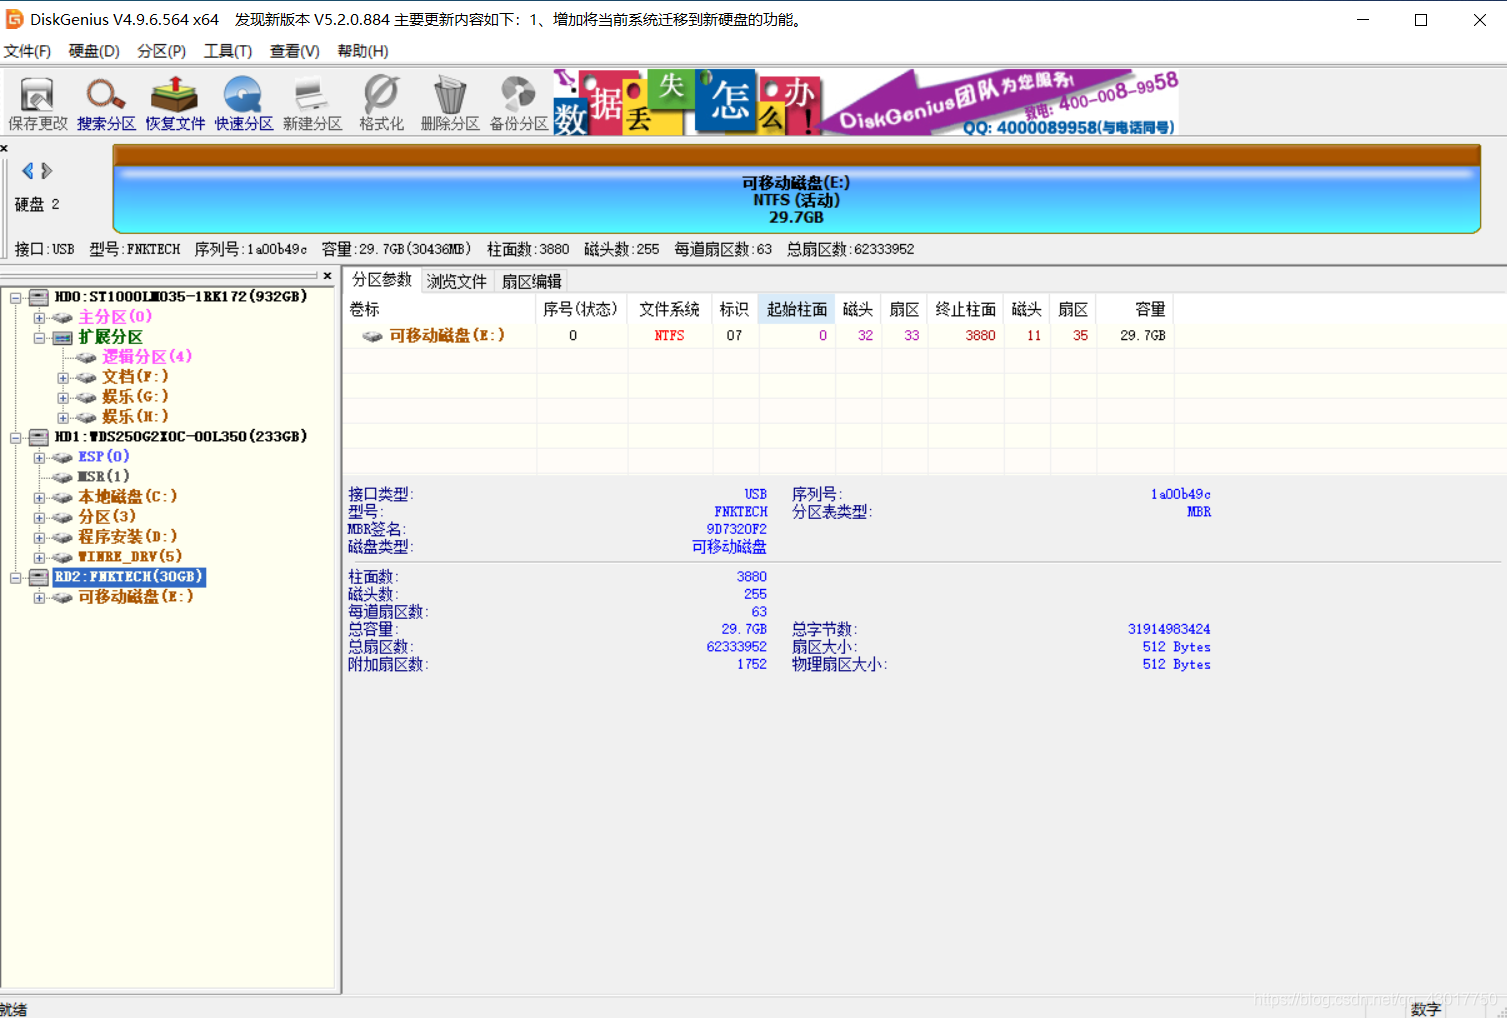1507x1018 pixels.
Task: Start Quick Partition (快速分区) from the toolbar
Action: click(244, 103)
